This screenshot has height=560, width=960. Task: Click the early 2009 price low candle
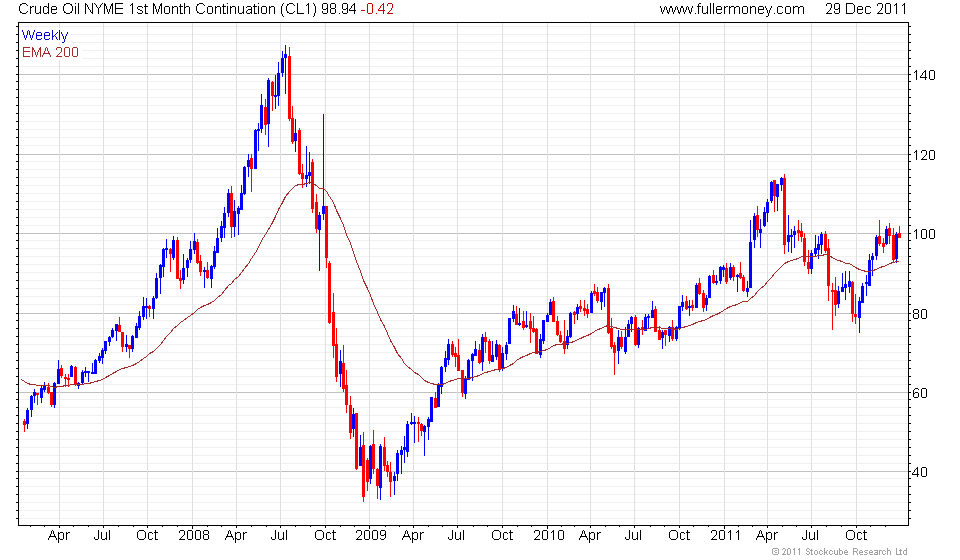coord(363,468)
